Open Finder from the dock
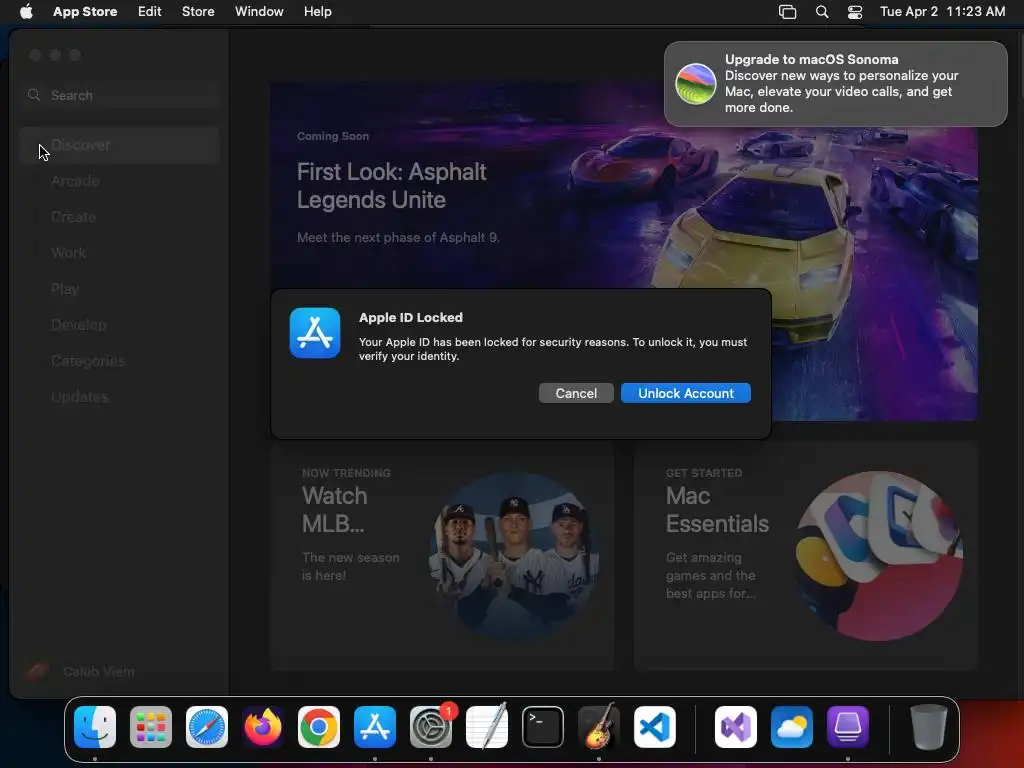Screen dimensions: 1024x768 (95, 727)
